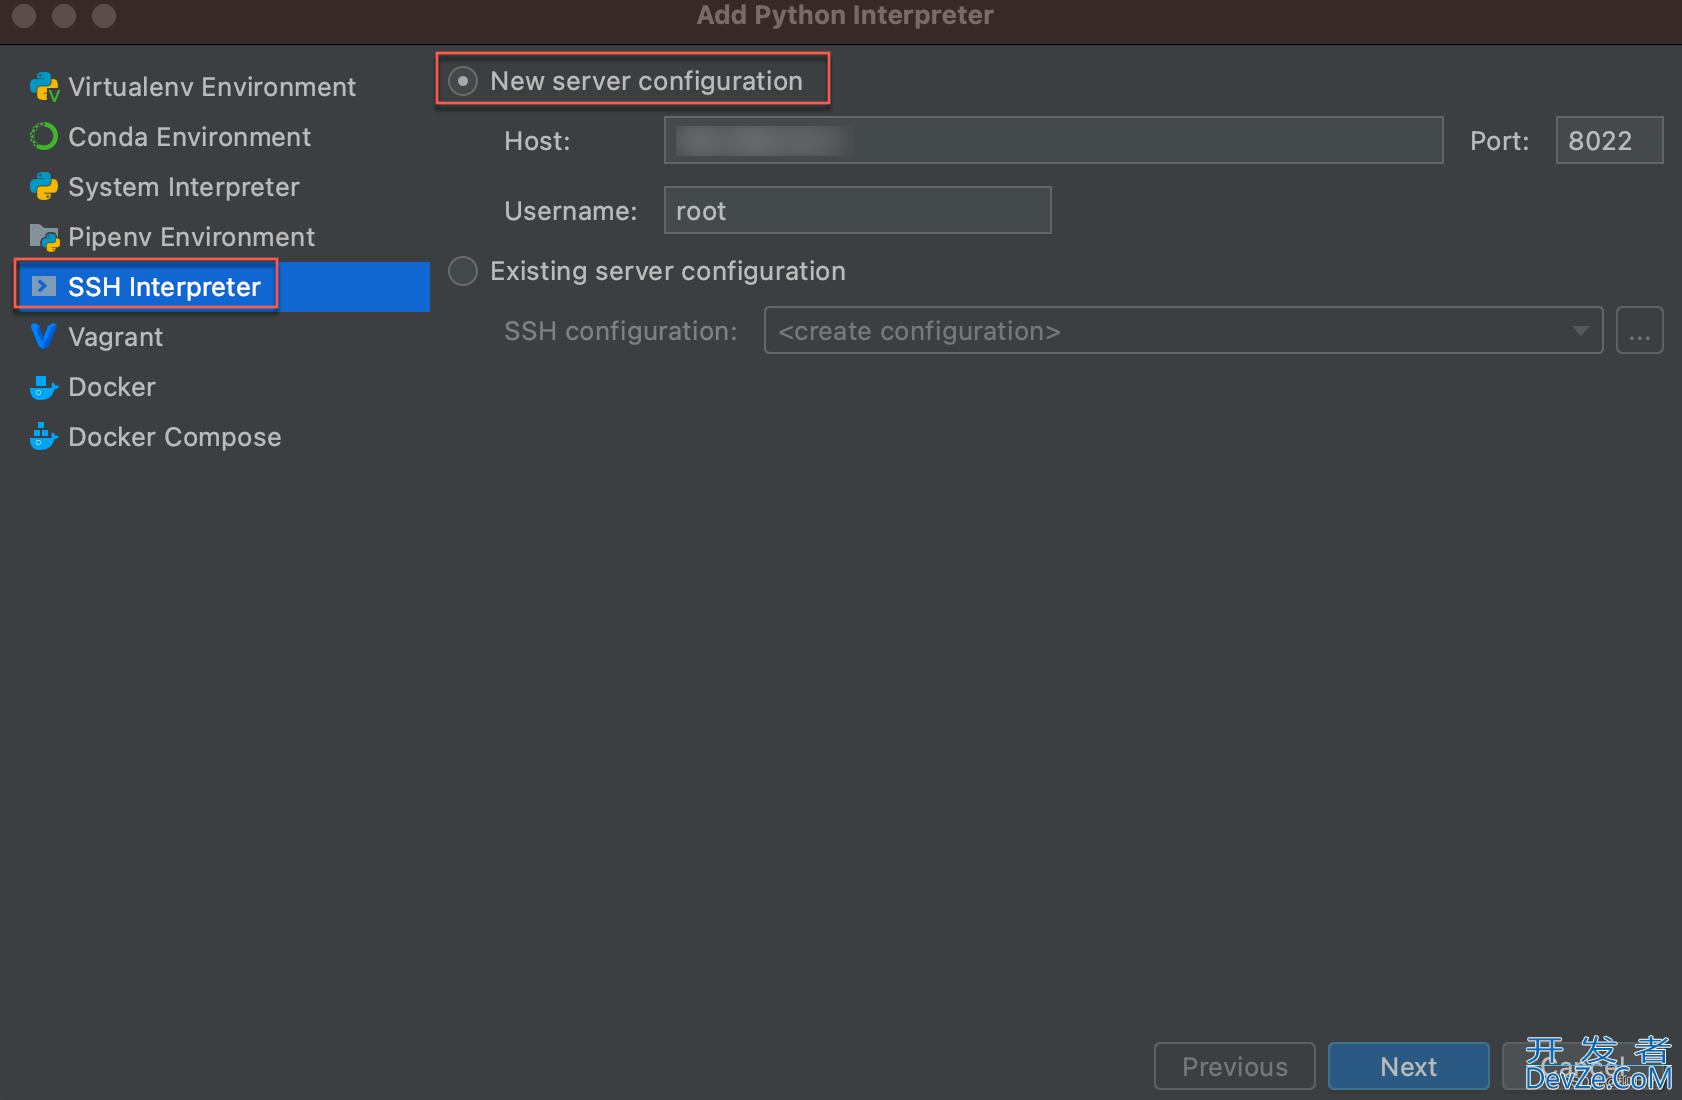Click the Virtualenv Environment python icon
The height and width of the screenshot is (1100, 1682).
44,87
